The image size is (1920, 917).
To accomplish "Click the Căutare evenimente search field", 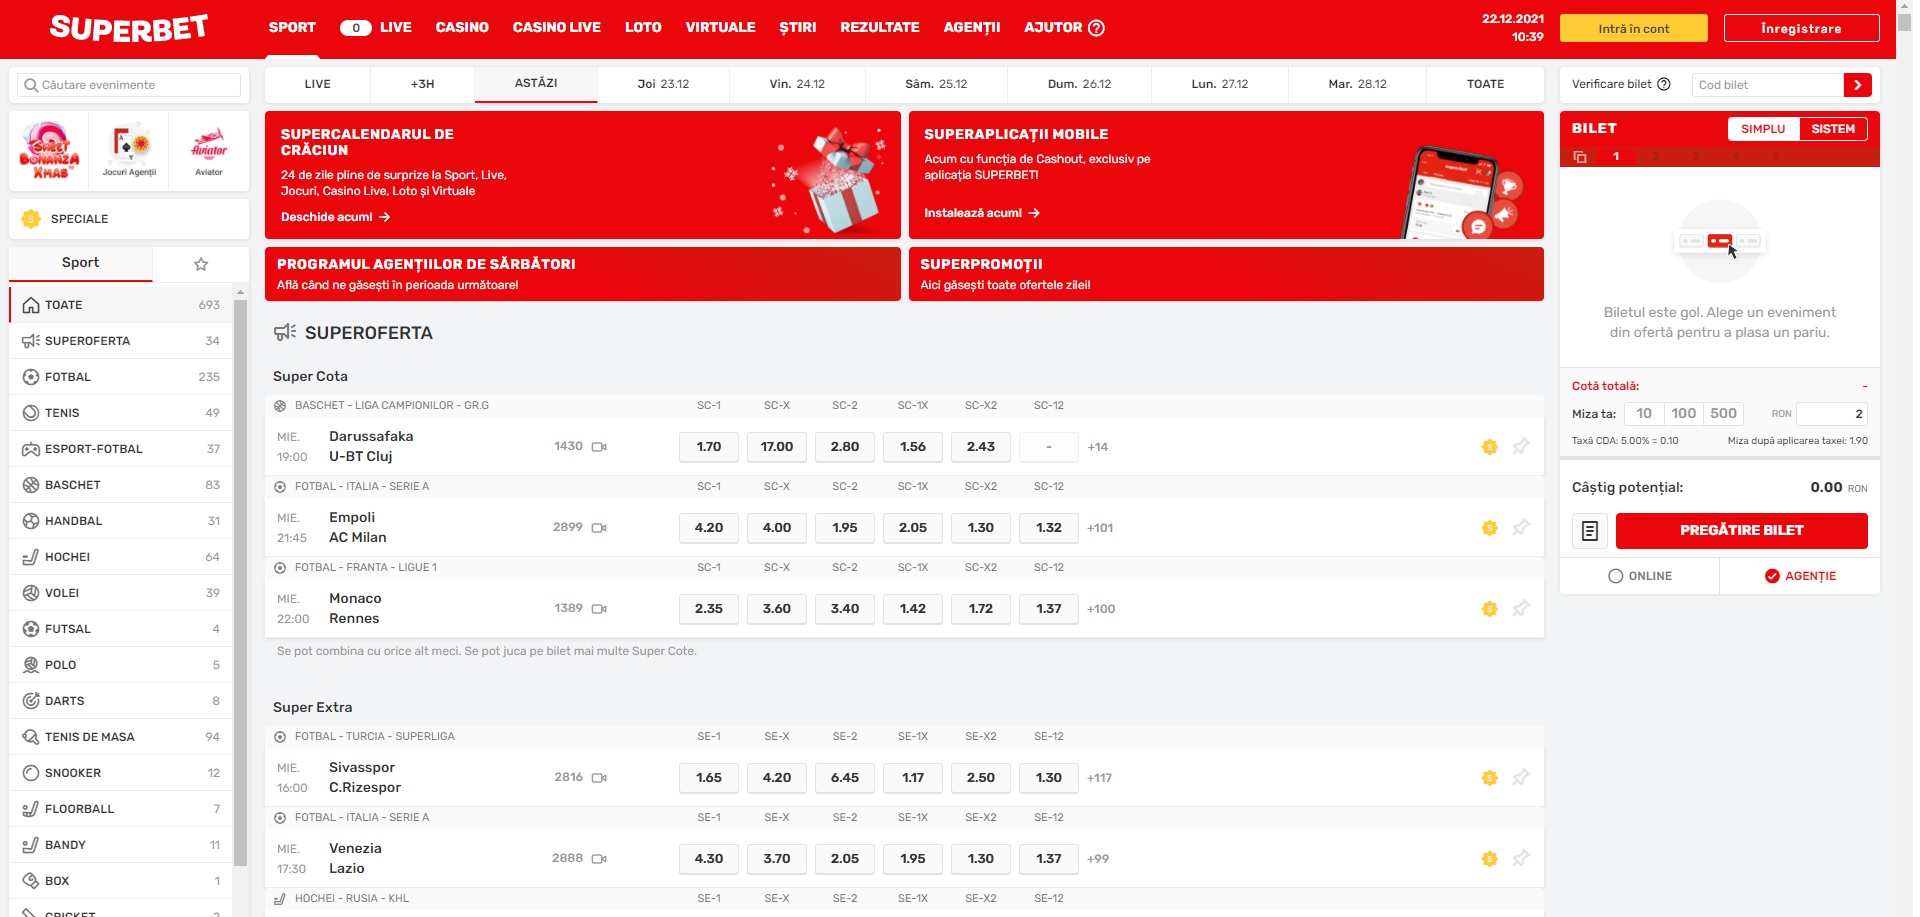I will tap(129, 85).
